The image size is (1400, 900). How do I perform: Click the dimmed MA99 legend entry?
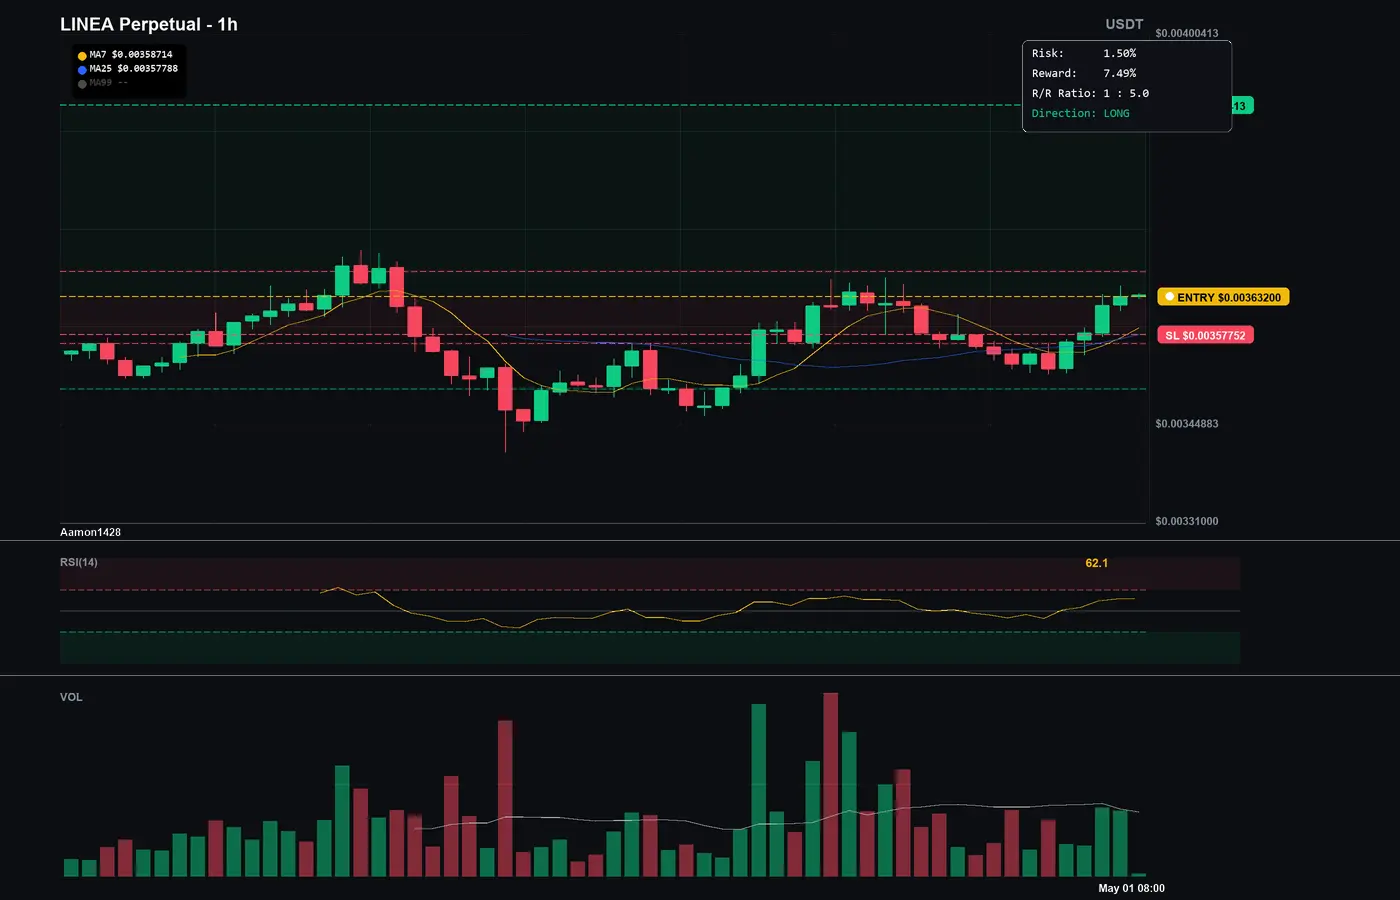click(108, 83)
